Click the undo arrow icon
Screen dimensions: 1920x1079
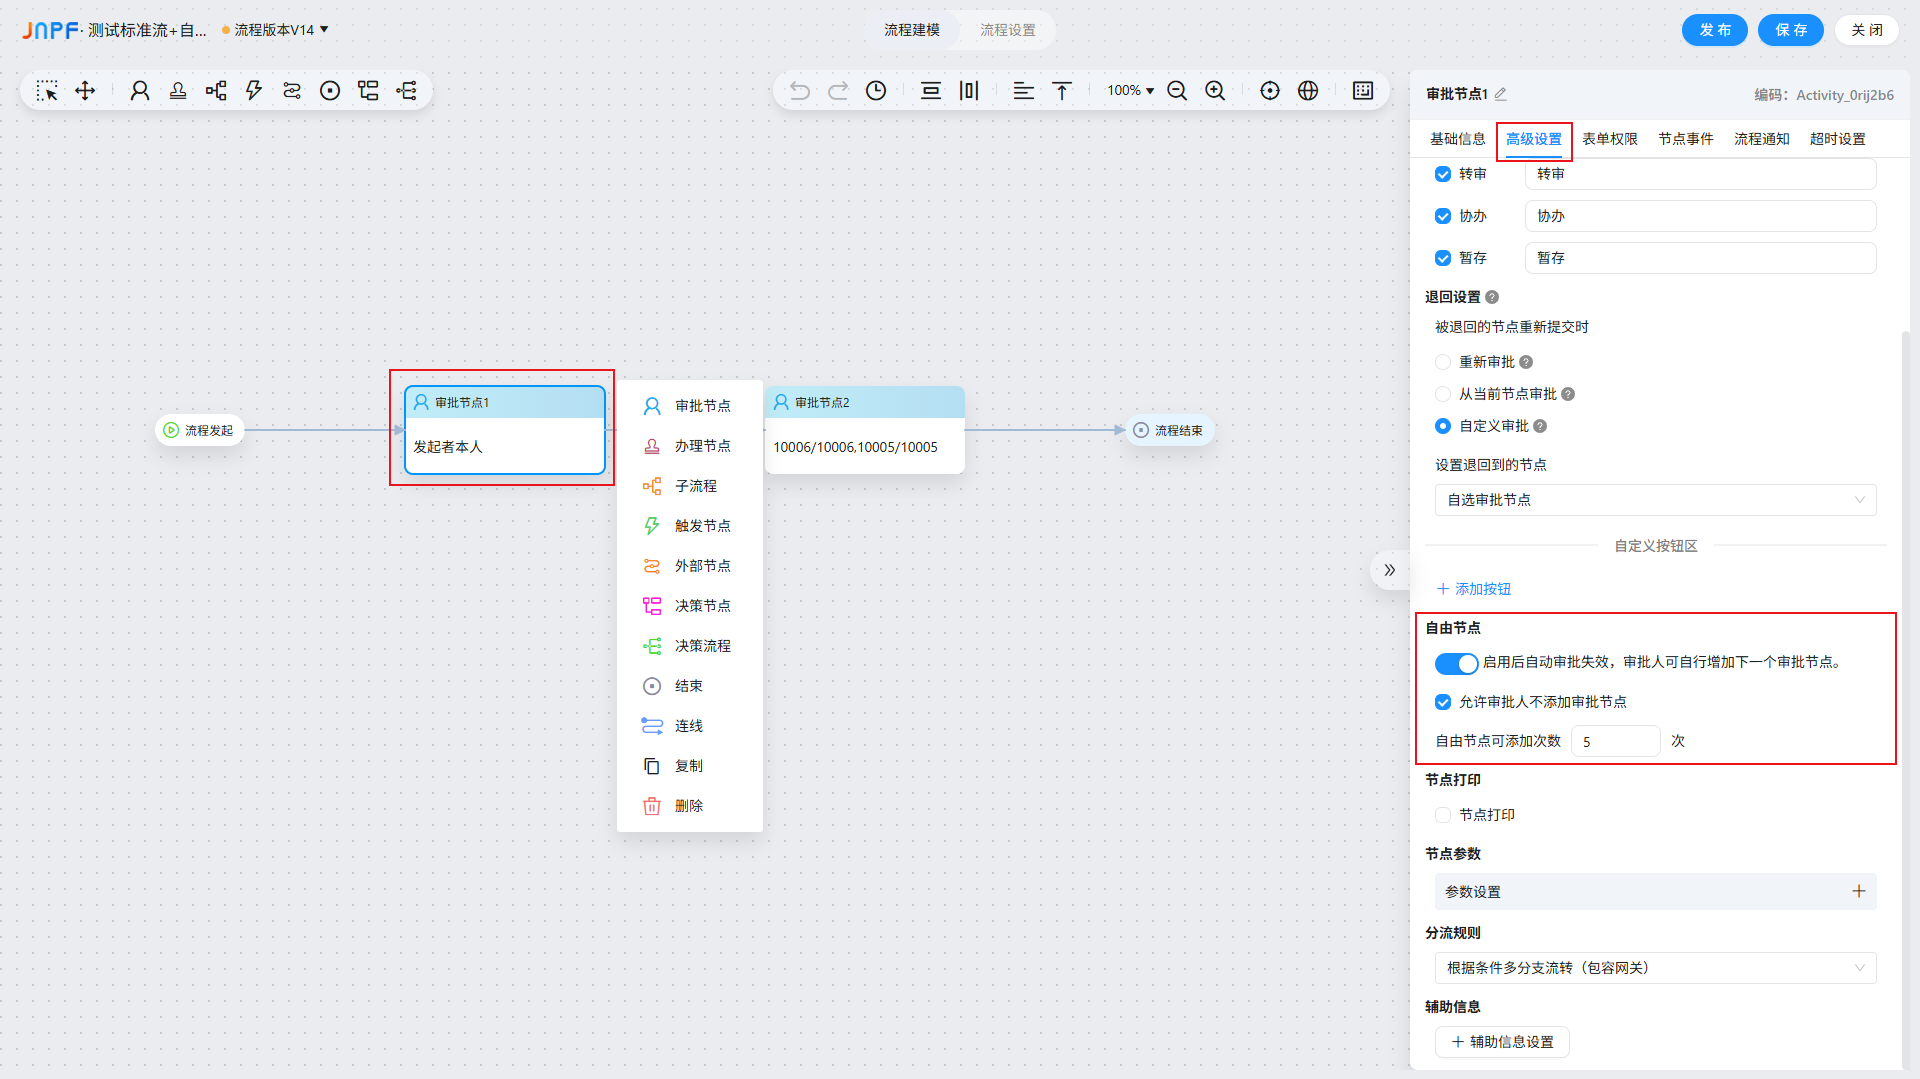(x=800, y=91)
